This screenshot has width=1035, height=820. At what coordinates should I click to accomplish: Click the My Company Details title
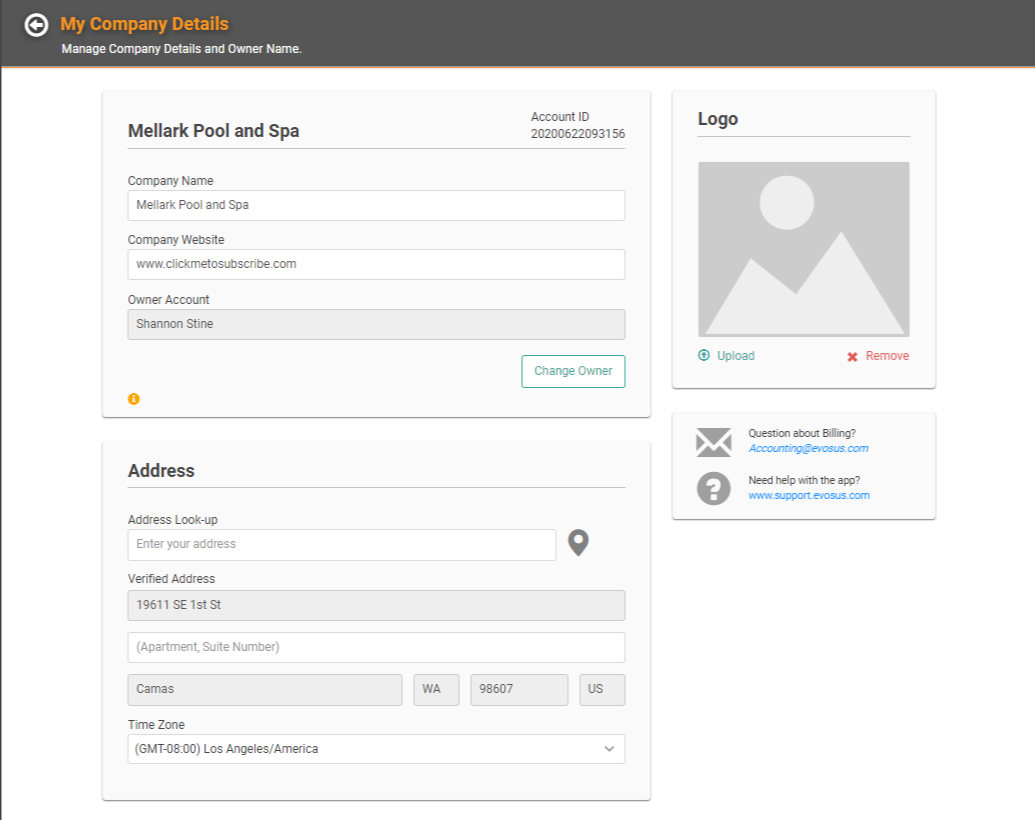pyautogui.click(x=145, y=24)
